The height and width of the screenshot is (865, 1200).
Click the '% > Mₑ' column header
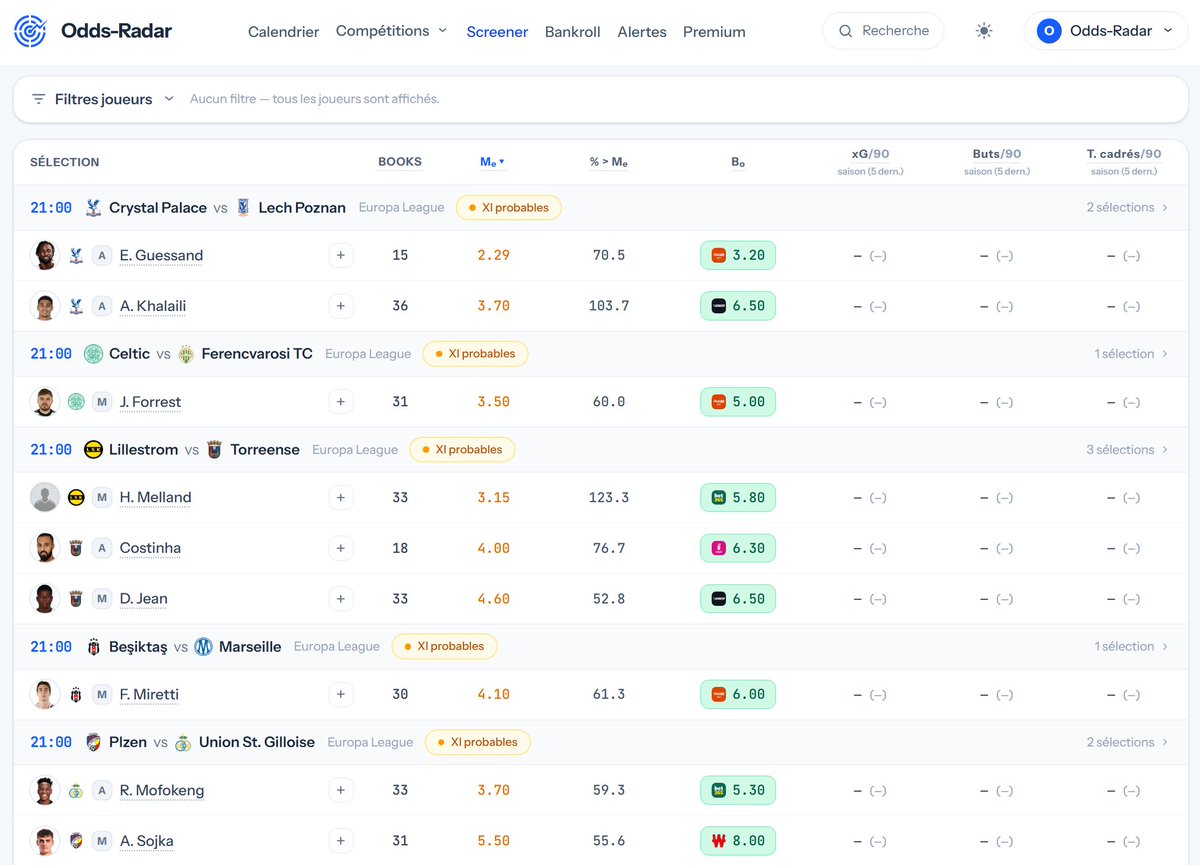pyautogui.click(x=609, y=162)
